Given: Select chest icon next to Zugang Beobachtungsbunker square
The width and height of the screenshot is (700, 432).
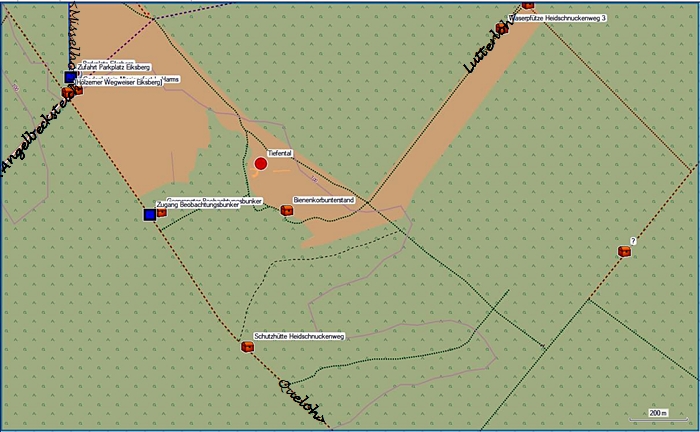Looking at the screenshot, I should click(162, 211).
